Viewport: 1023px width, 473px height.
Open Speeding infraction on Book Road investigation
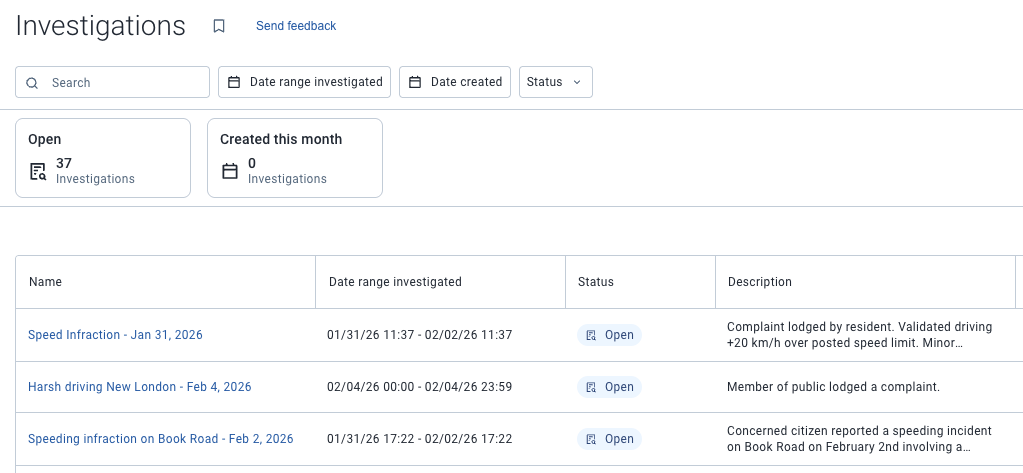click(160, 439)
